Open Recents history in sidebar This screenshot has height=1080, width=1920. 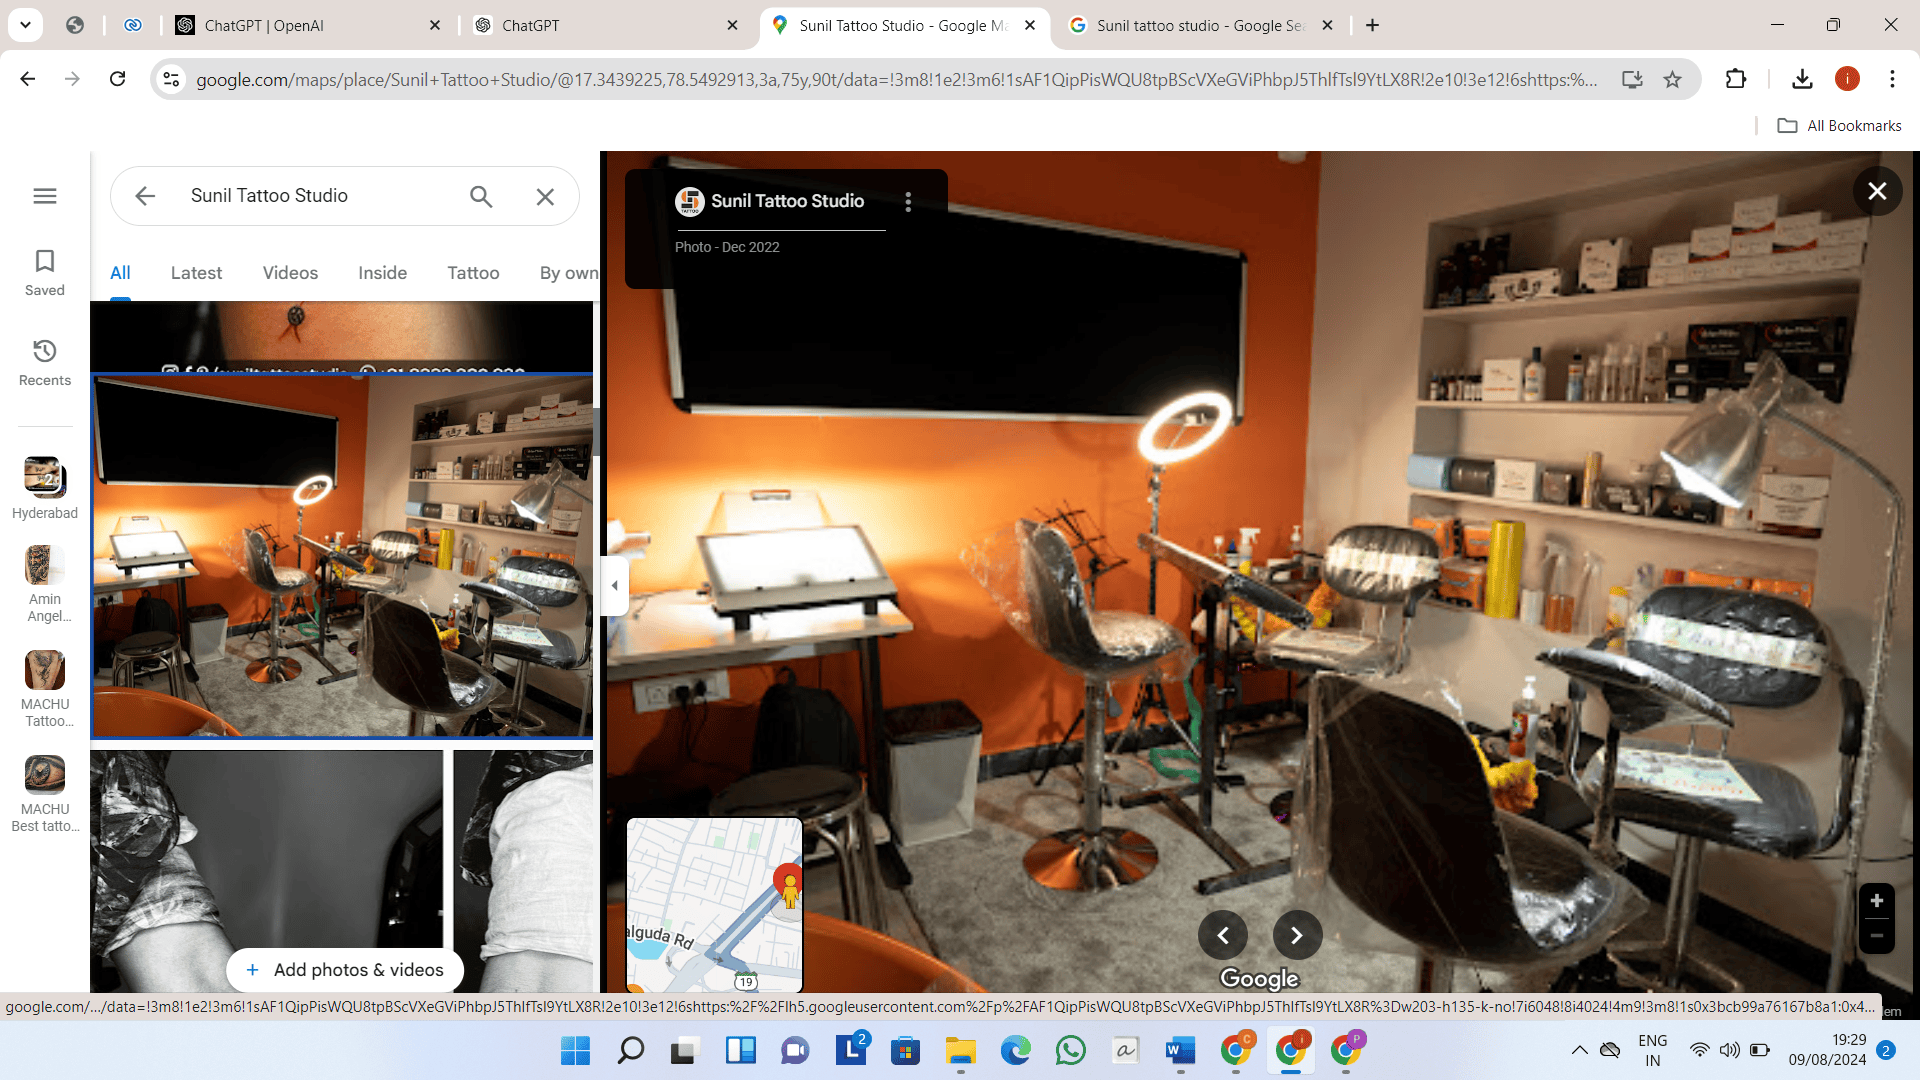(x=45, y=362)
